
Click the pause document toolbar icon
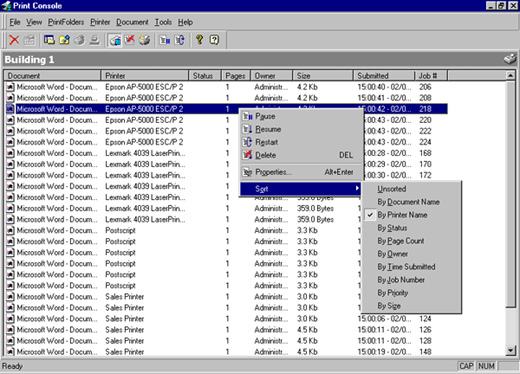165,40
